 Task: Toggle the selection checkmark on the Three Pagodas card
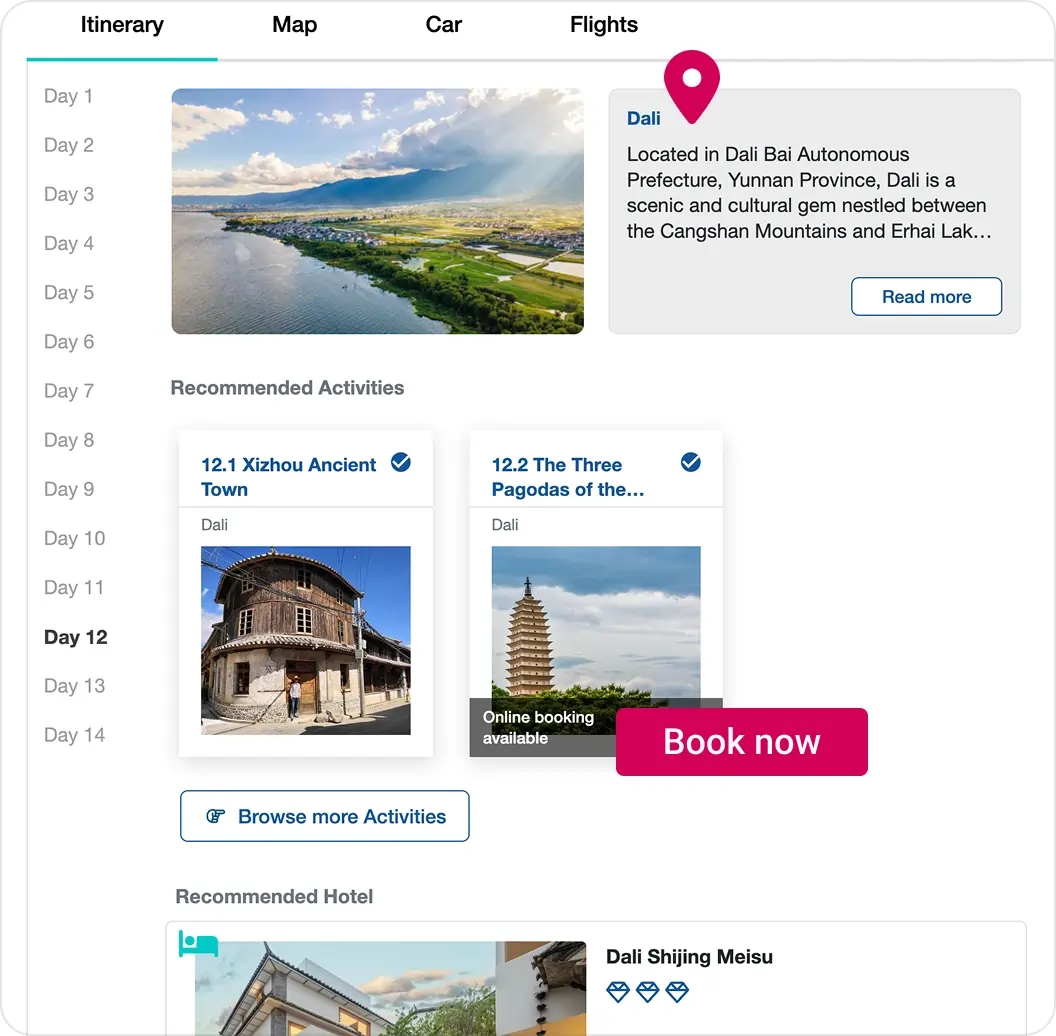click(691, 463)
